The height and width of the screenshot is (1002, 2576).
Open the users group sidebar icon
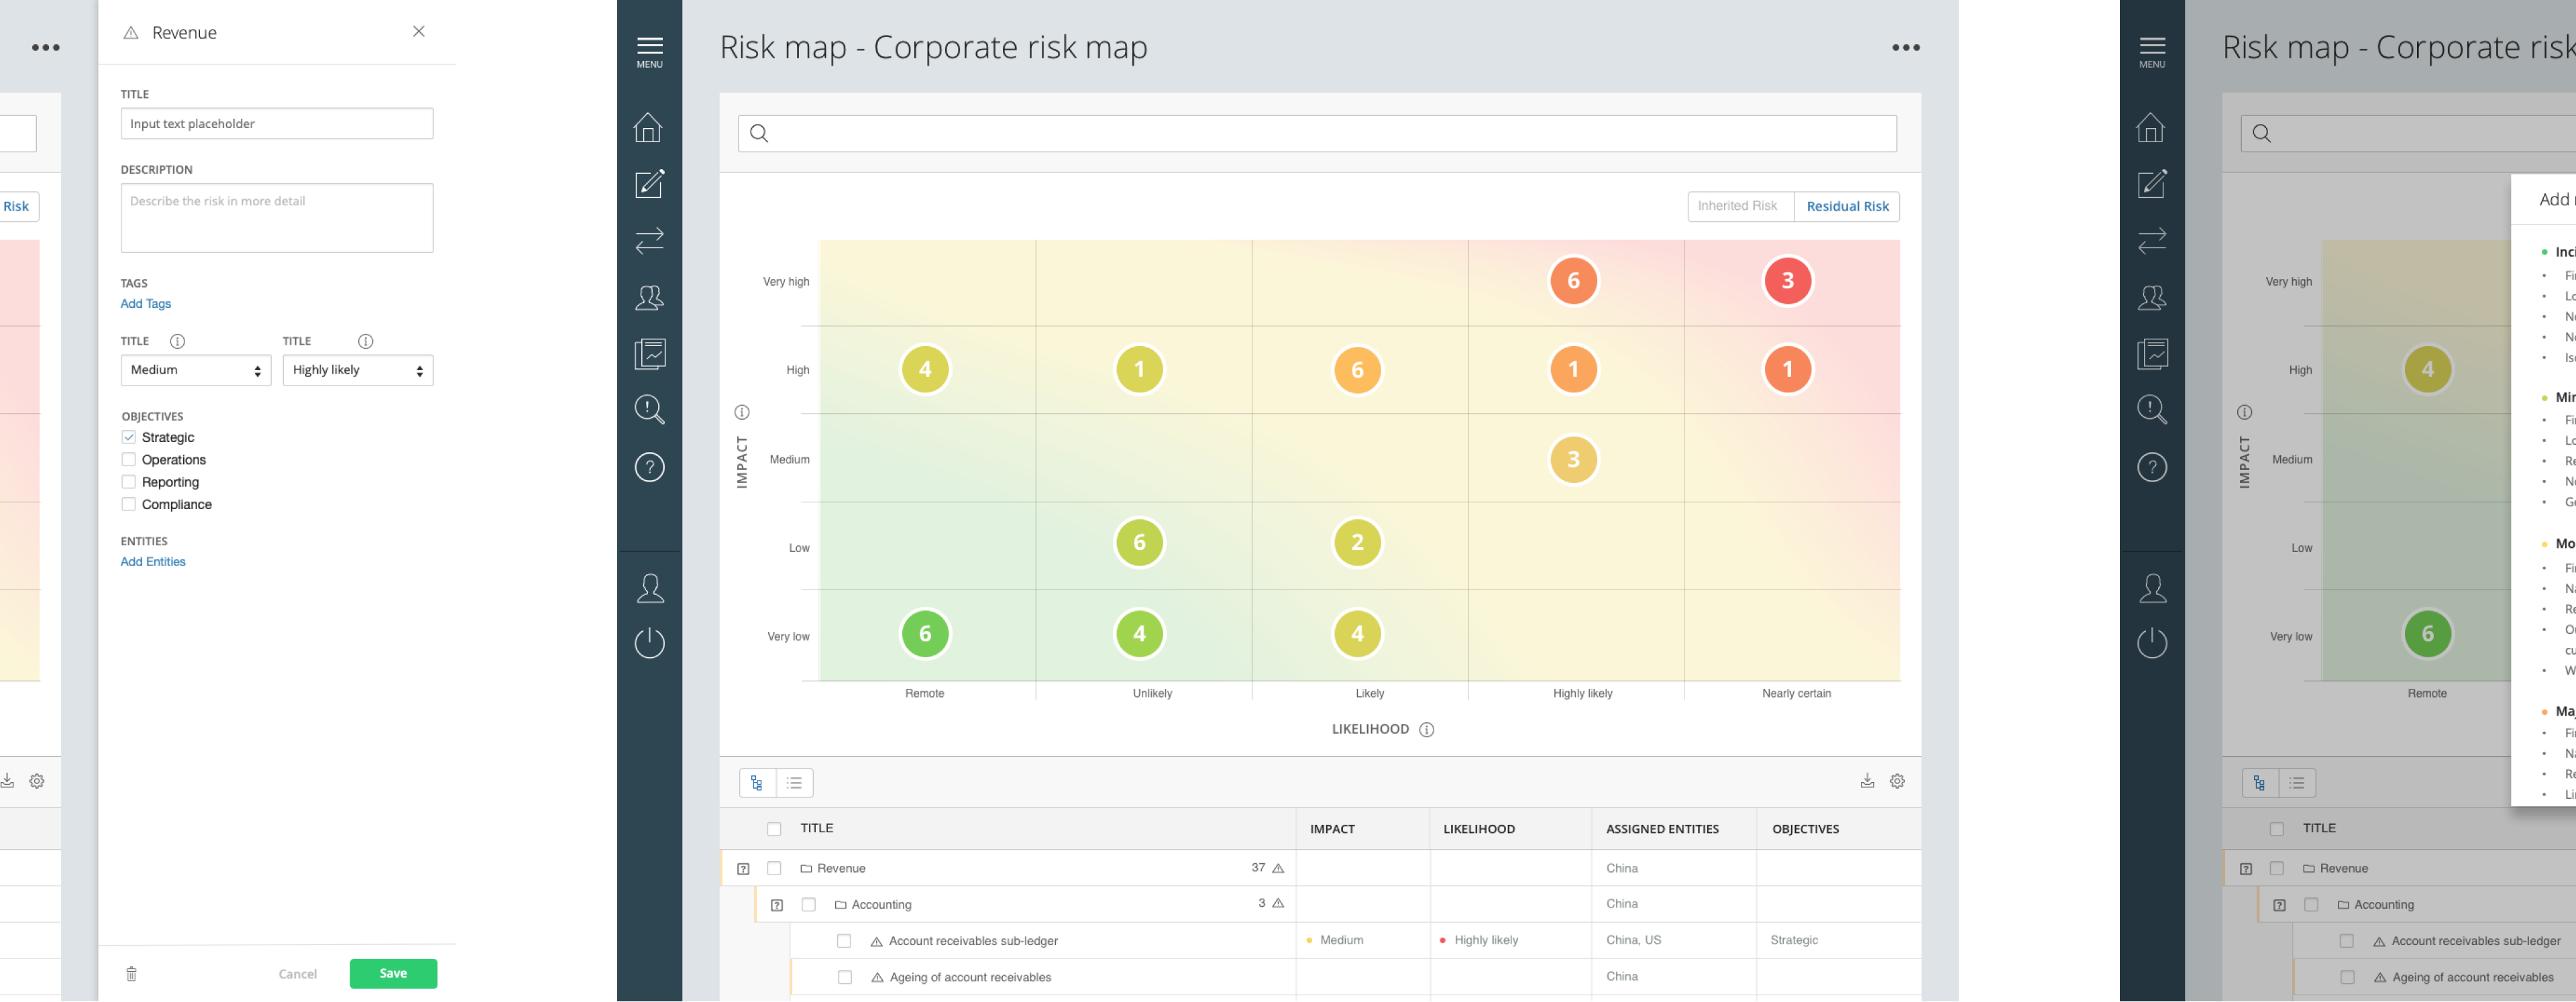click(649, 297)
